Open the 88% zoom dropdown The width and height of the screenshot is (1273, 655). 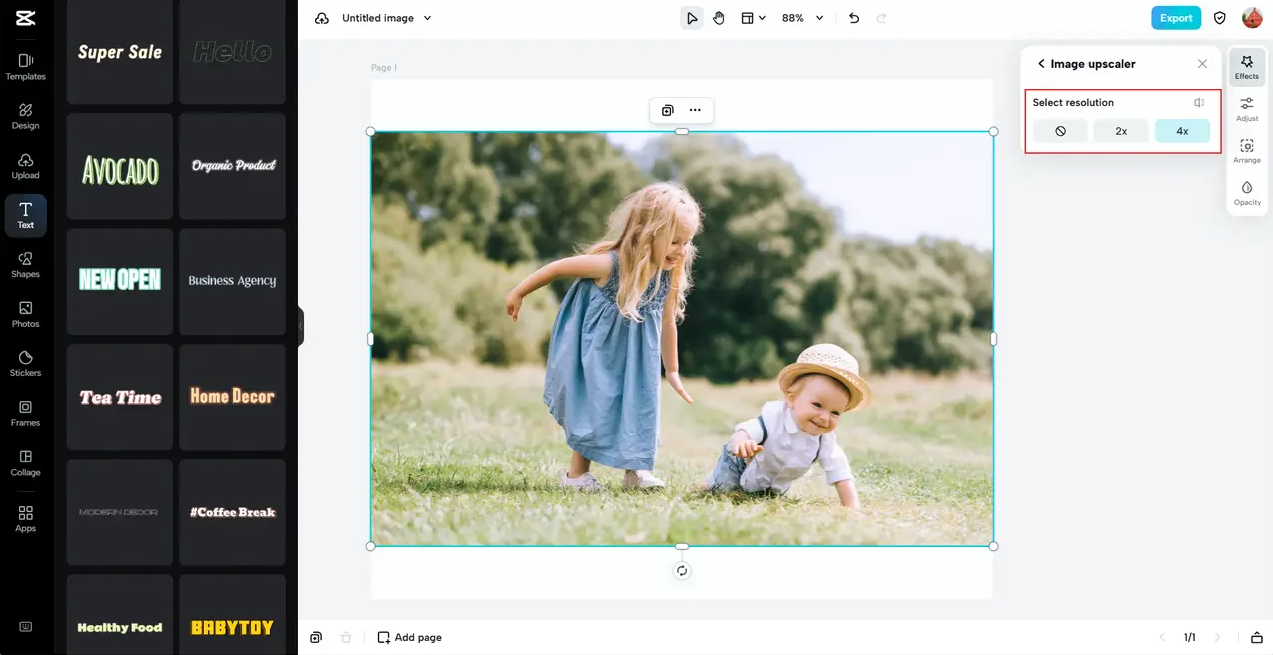tap(803, 18)
